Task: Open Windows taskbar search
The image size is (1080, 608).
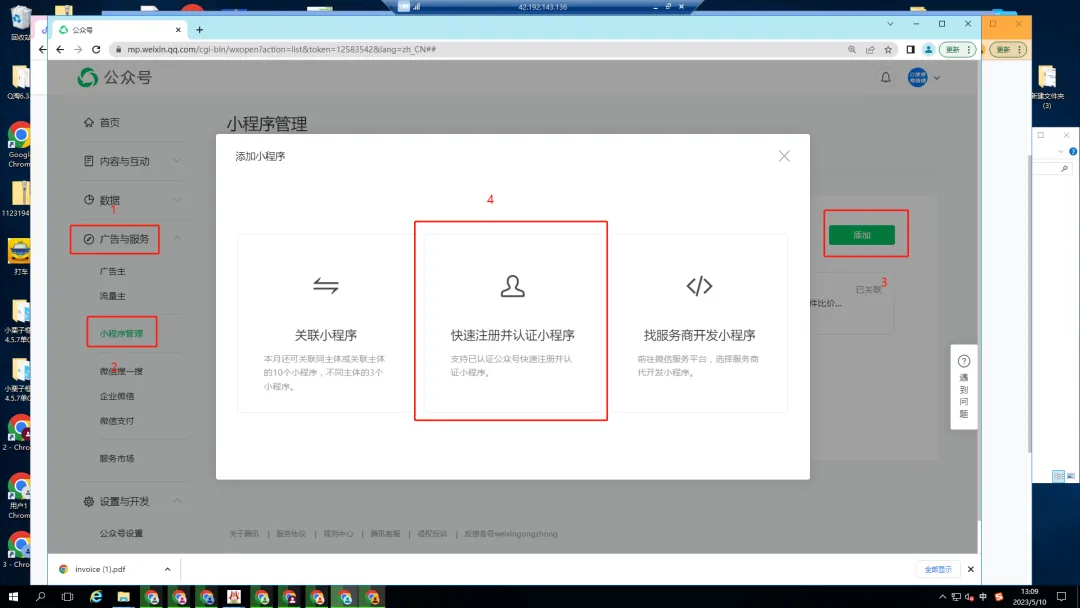Action: [41, 597]
